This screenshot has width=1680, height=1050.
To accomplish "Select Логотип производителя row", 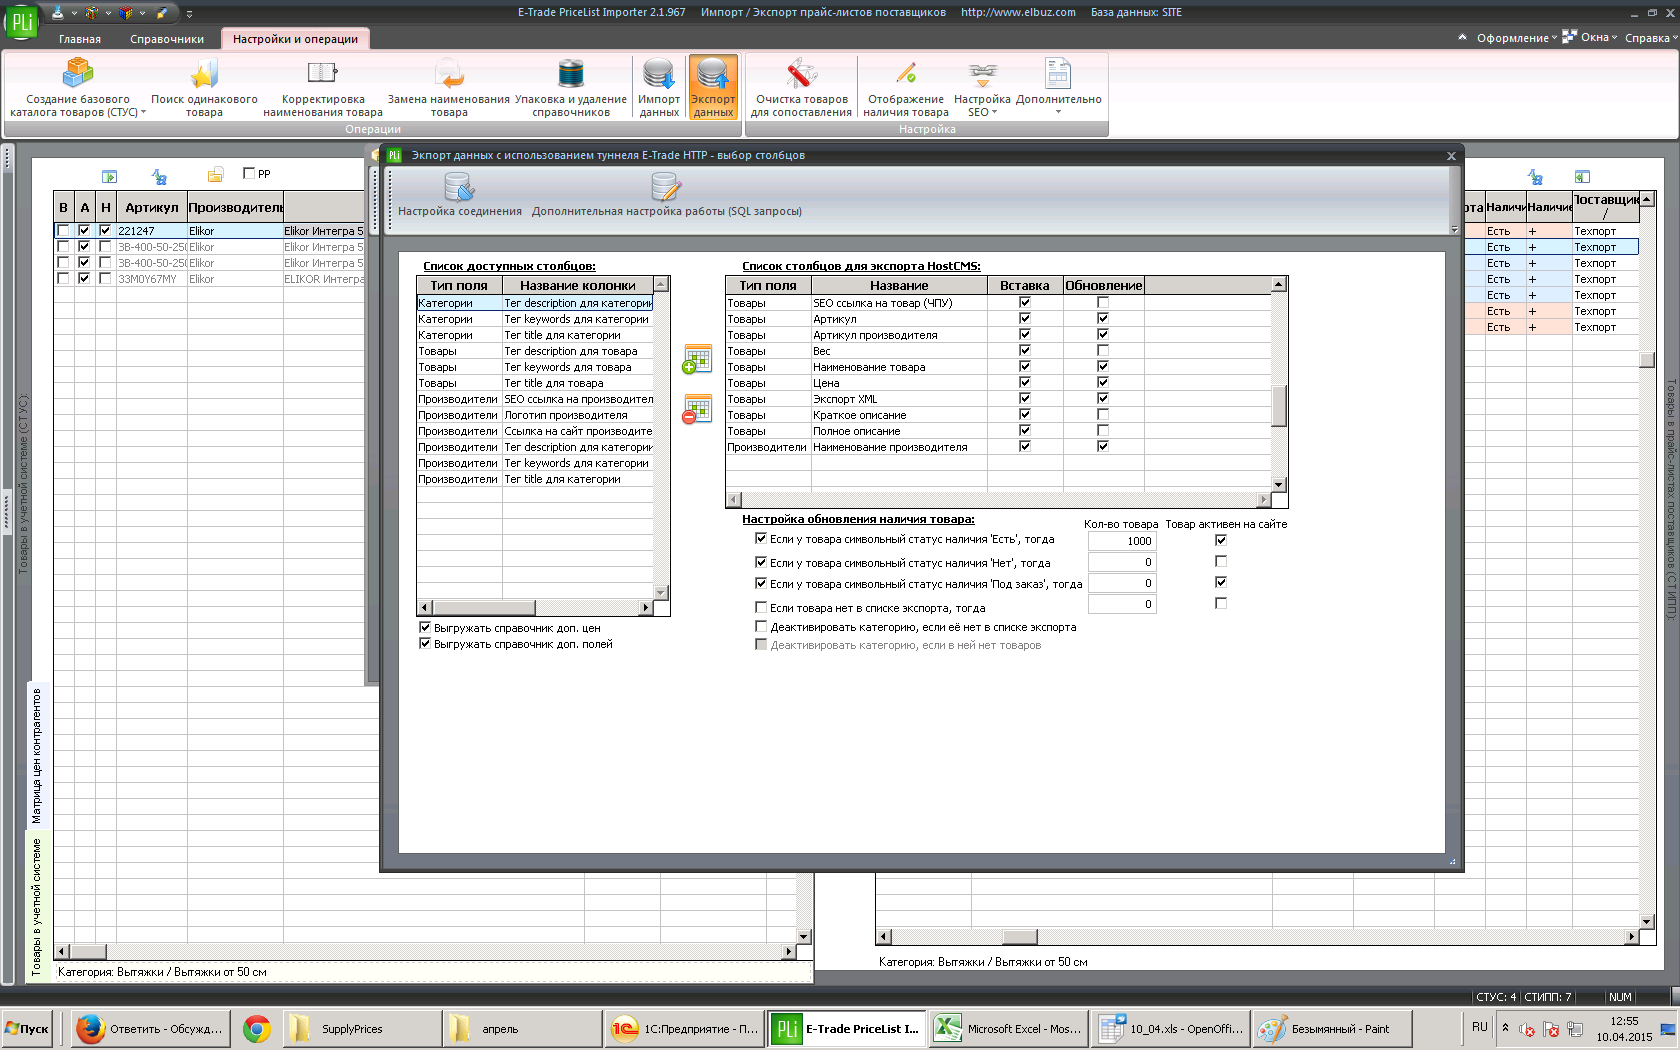I will tap(535, 415).
